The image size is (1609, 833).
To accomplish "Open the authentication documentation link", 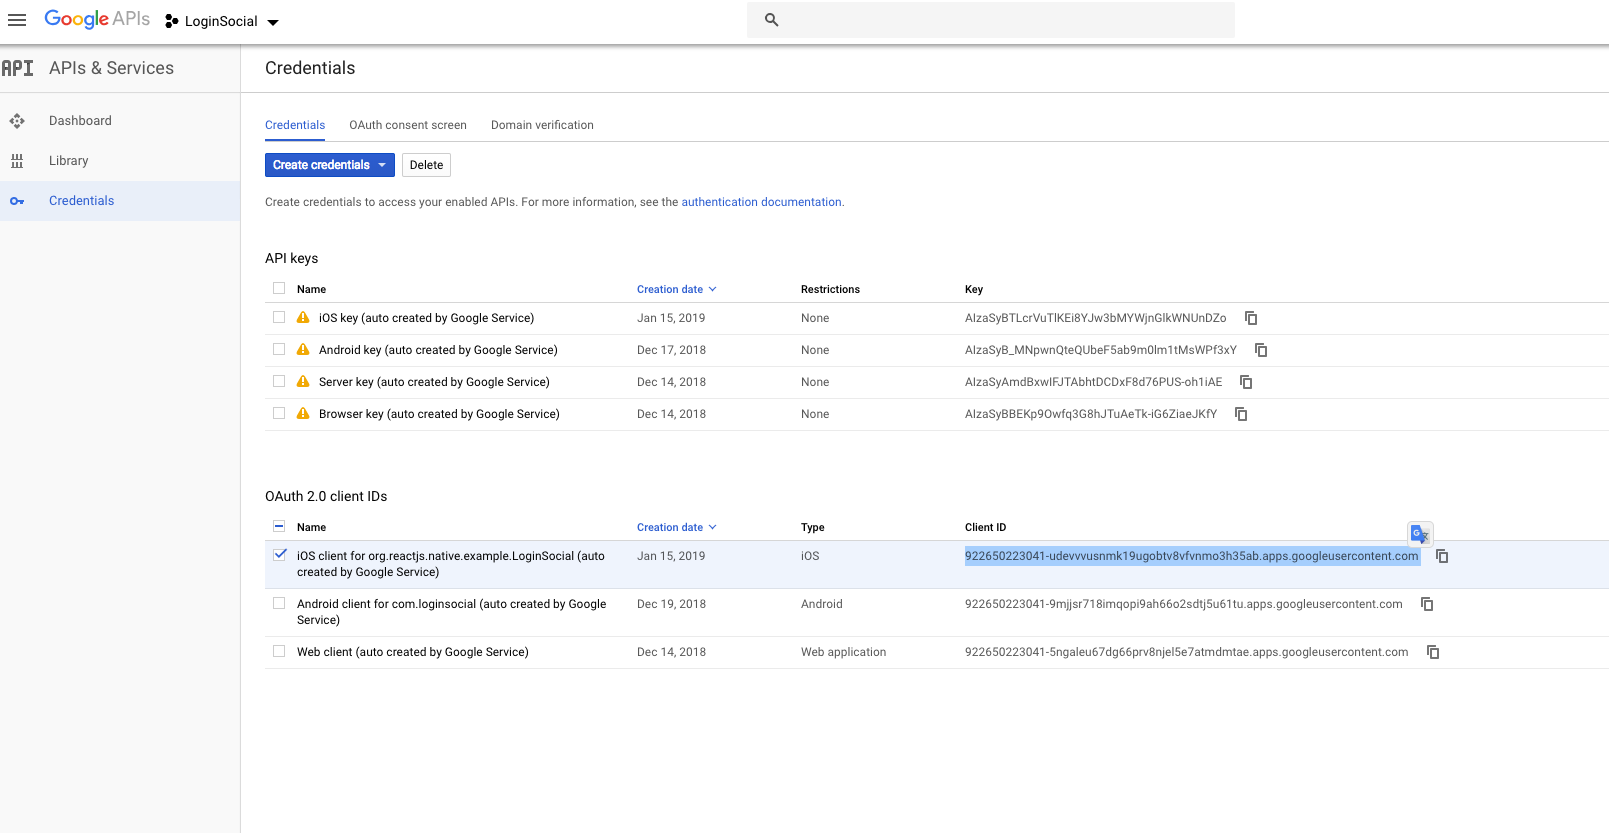I will [x=761, y=202].
